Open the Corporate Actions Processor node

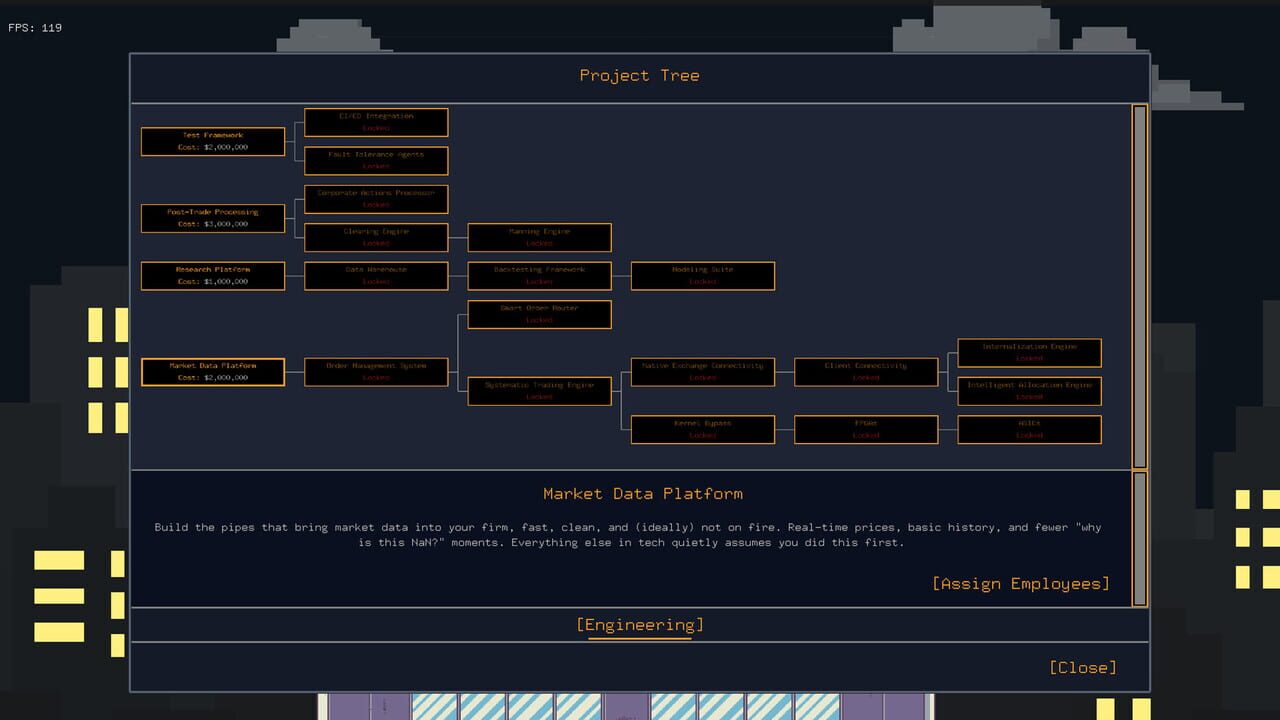point(376,199)
